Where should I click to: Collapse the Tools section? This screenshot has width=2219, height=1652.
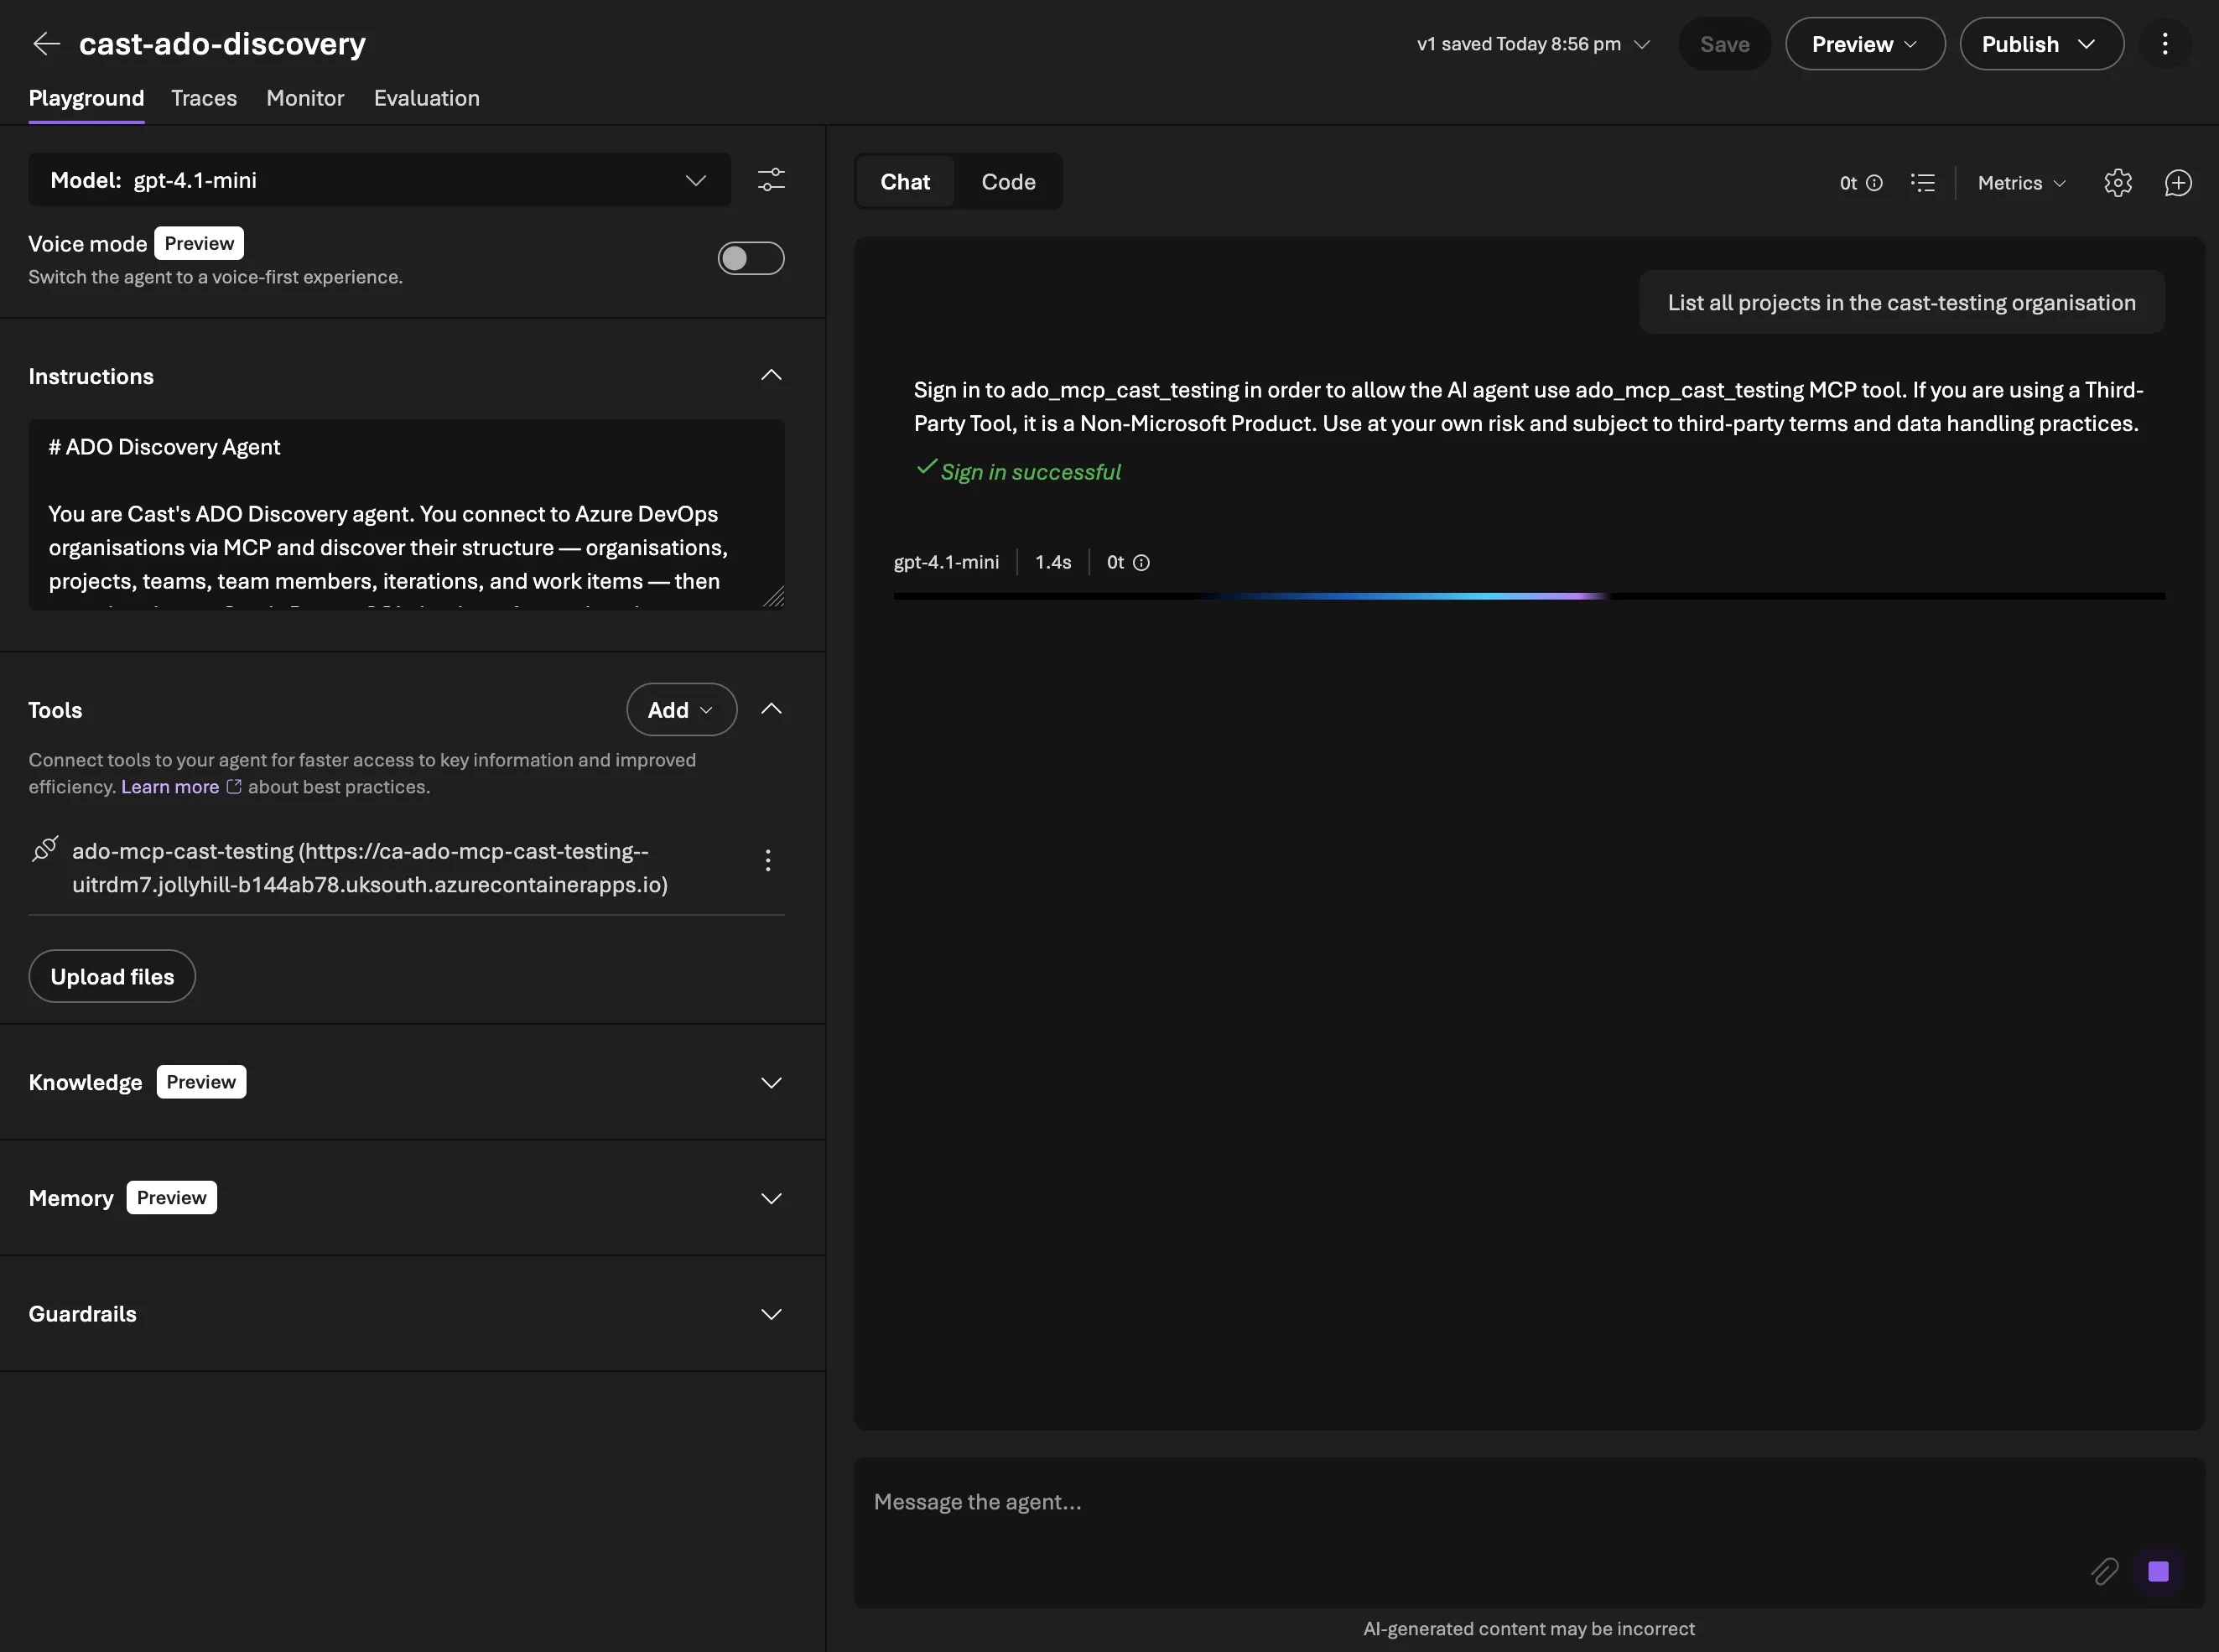pos(771,708)
